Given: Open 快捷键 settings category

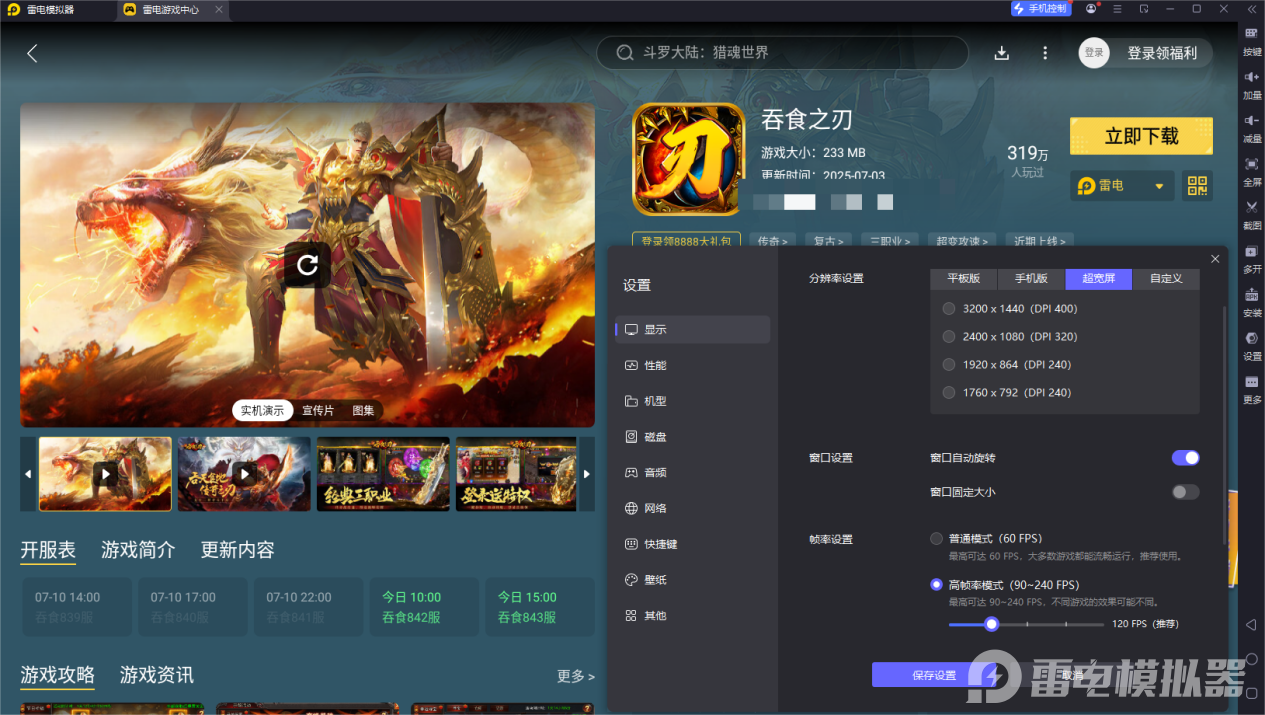Looking at the screenshot, I should pos(692,544).
